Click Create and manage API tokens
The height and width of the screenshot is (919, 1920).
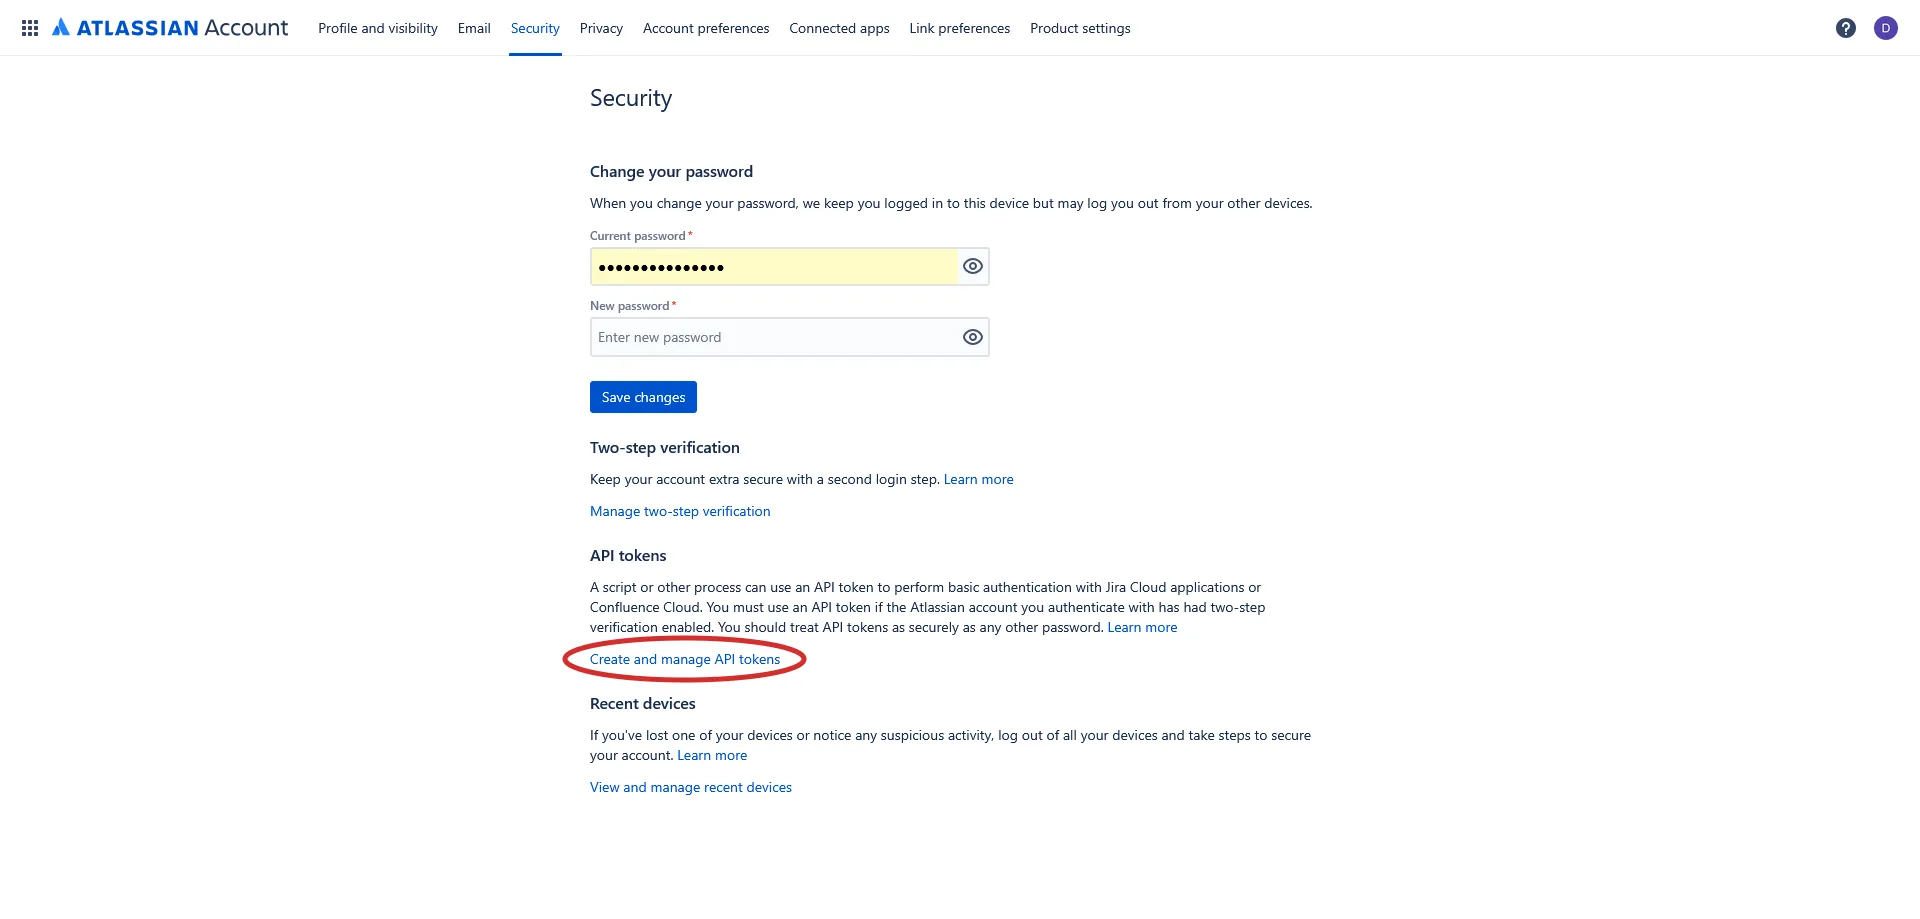tap(685, 659)
